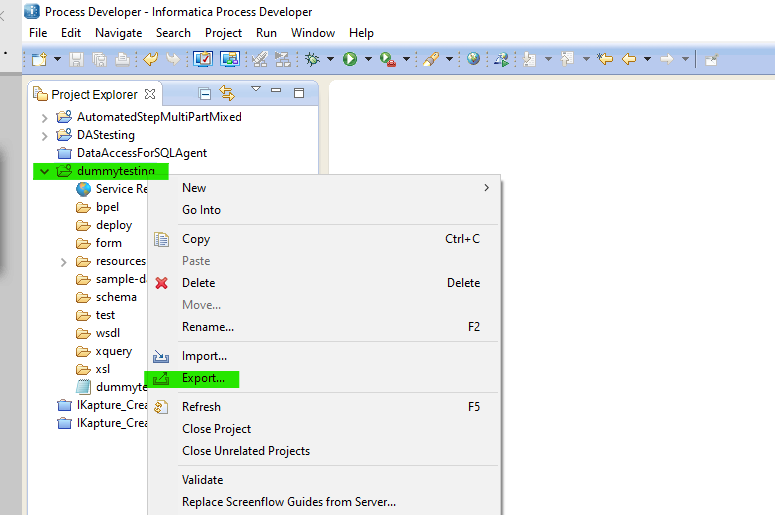This screenshot has height=515, width=775.
Task: Open the New wizard dropdown arrow
Action: [57, 59]
